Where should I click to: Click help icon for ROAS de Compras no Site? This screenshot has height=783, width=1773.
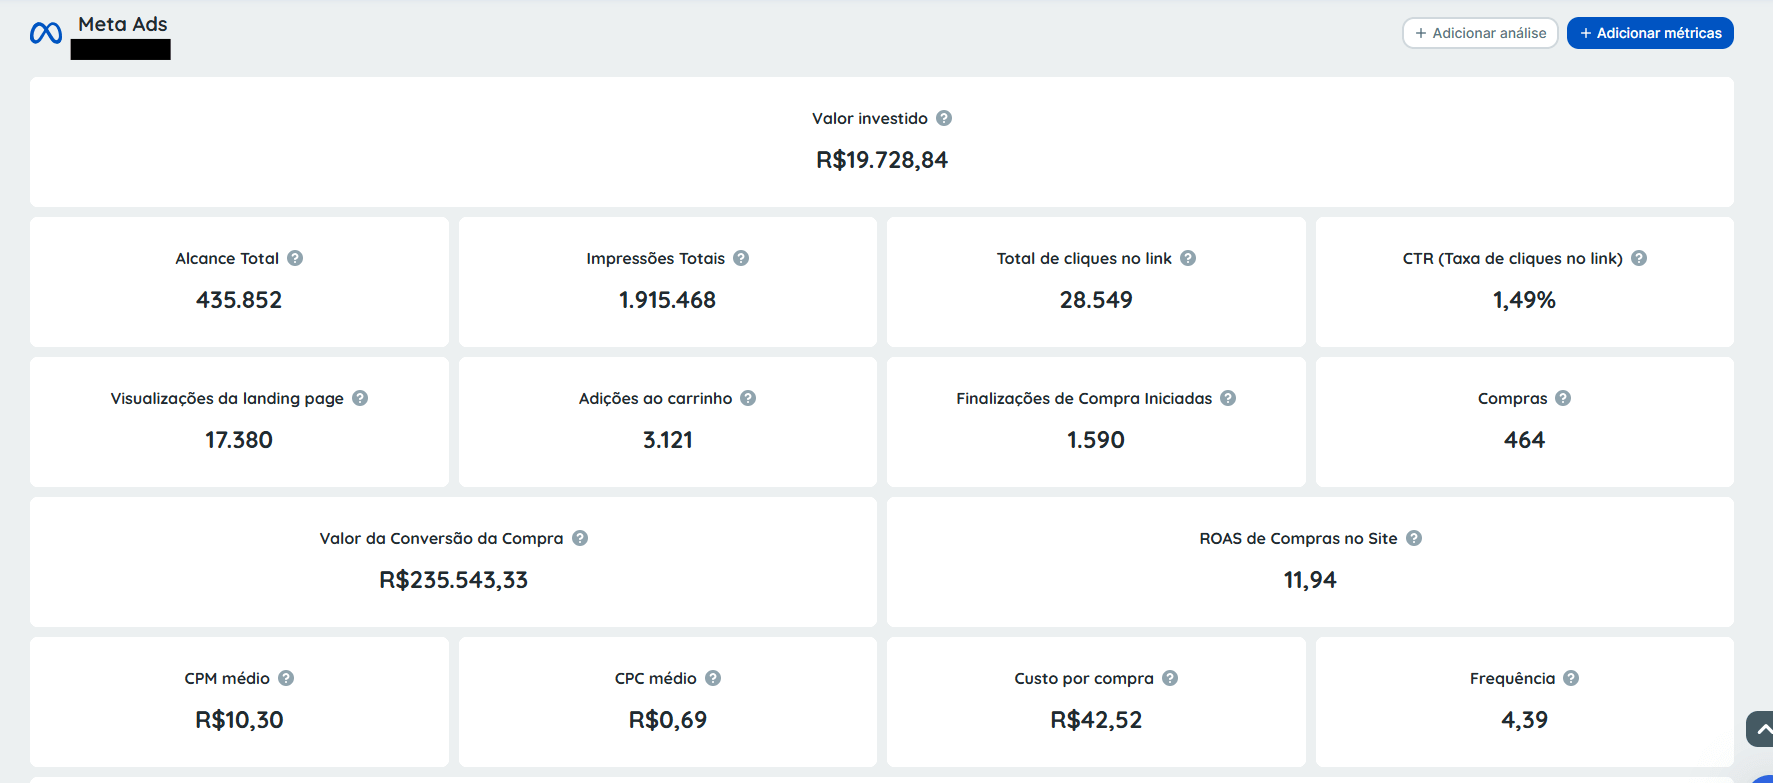pyautogui.click(x=1414, y=538)
